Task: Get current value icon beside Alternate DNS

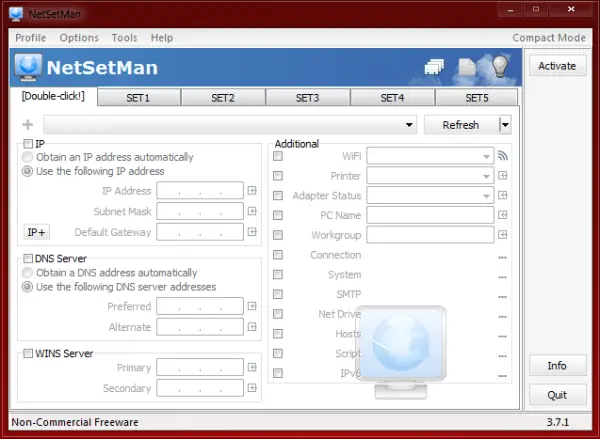Action: coord(252,326)
